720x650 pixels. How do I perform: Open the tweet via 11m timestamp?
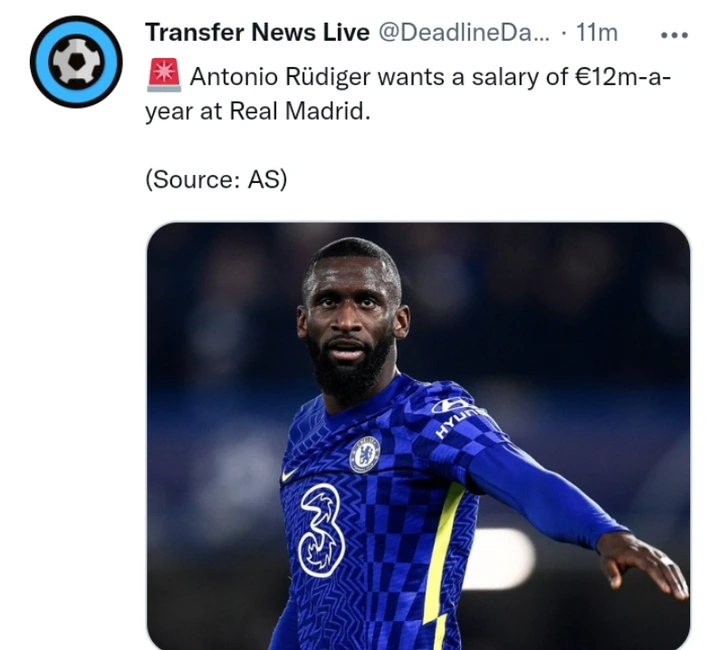click(x=597, y=33)
